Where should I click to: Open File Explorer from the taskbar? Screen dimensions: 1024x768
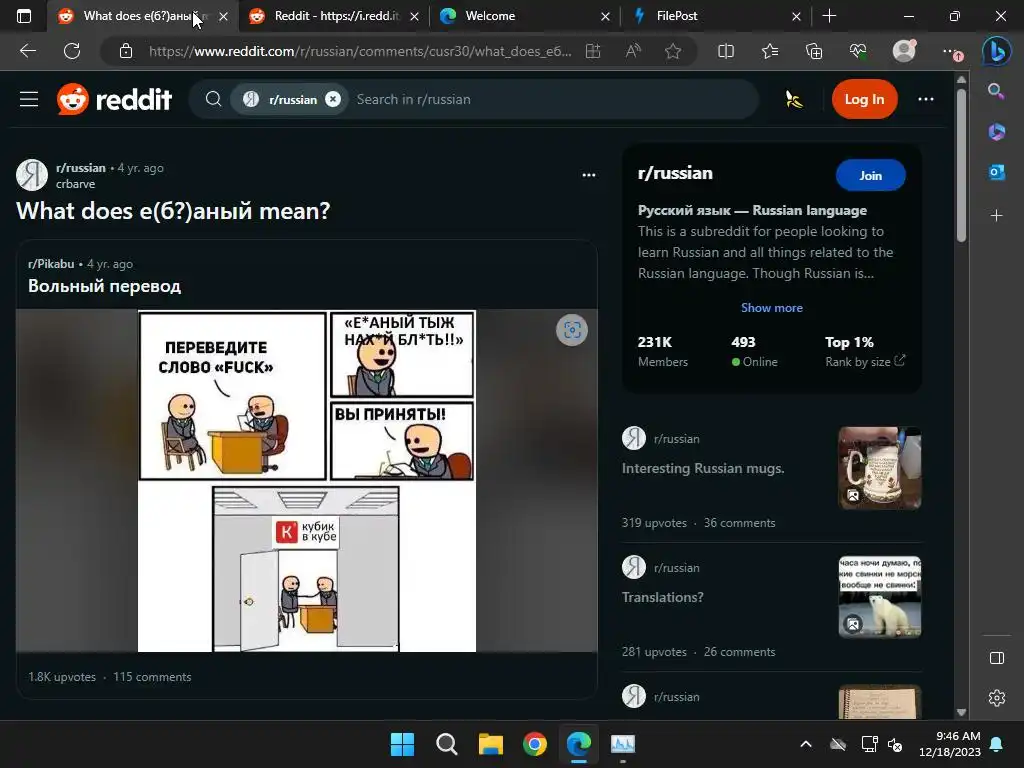(x=490, y=744)
